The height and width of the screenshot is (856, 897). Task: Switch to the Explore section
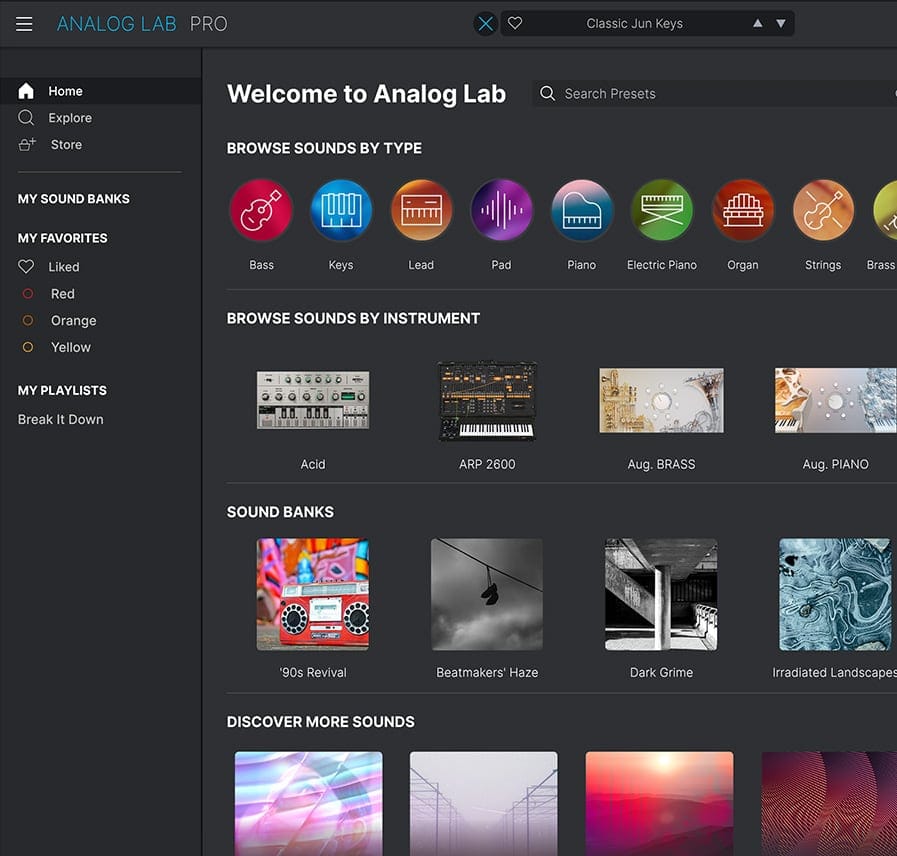(70, 118)
